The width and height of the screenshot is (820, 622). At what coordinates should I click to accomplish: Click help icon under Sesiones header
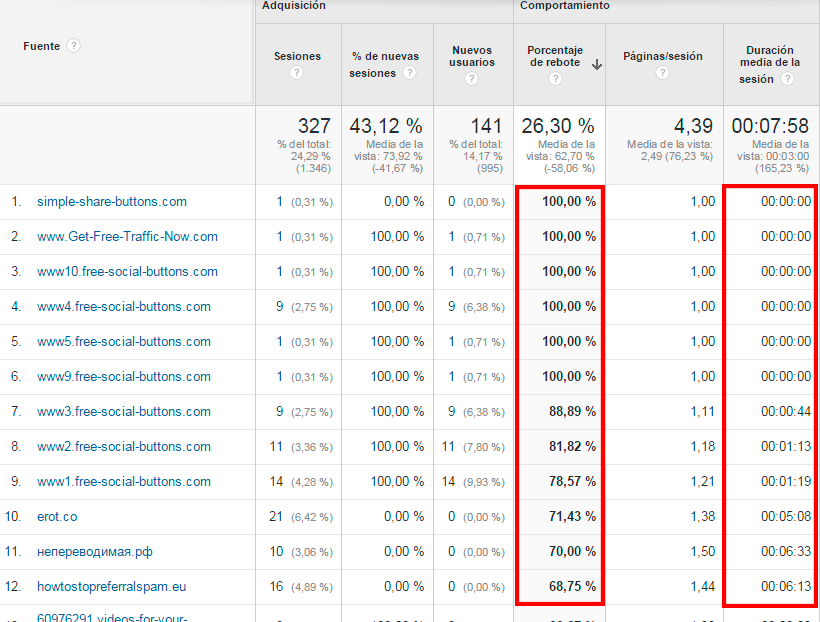[x=296, y=73]
